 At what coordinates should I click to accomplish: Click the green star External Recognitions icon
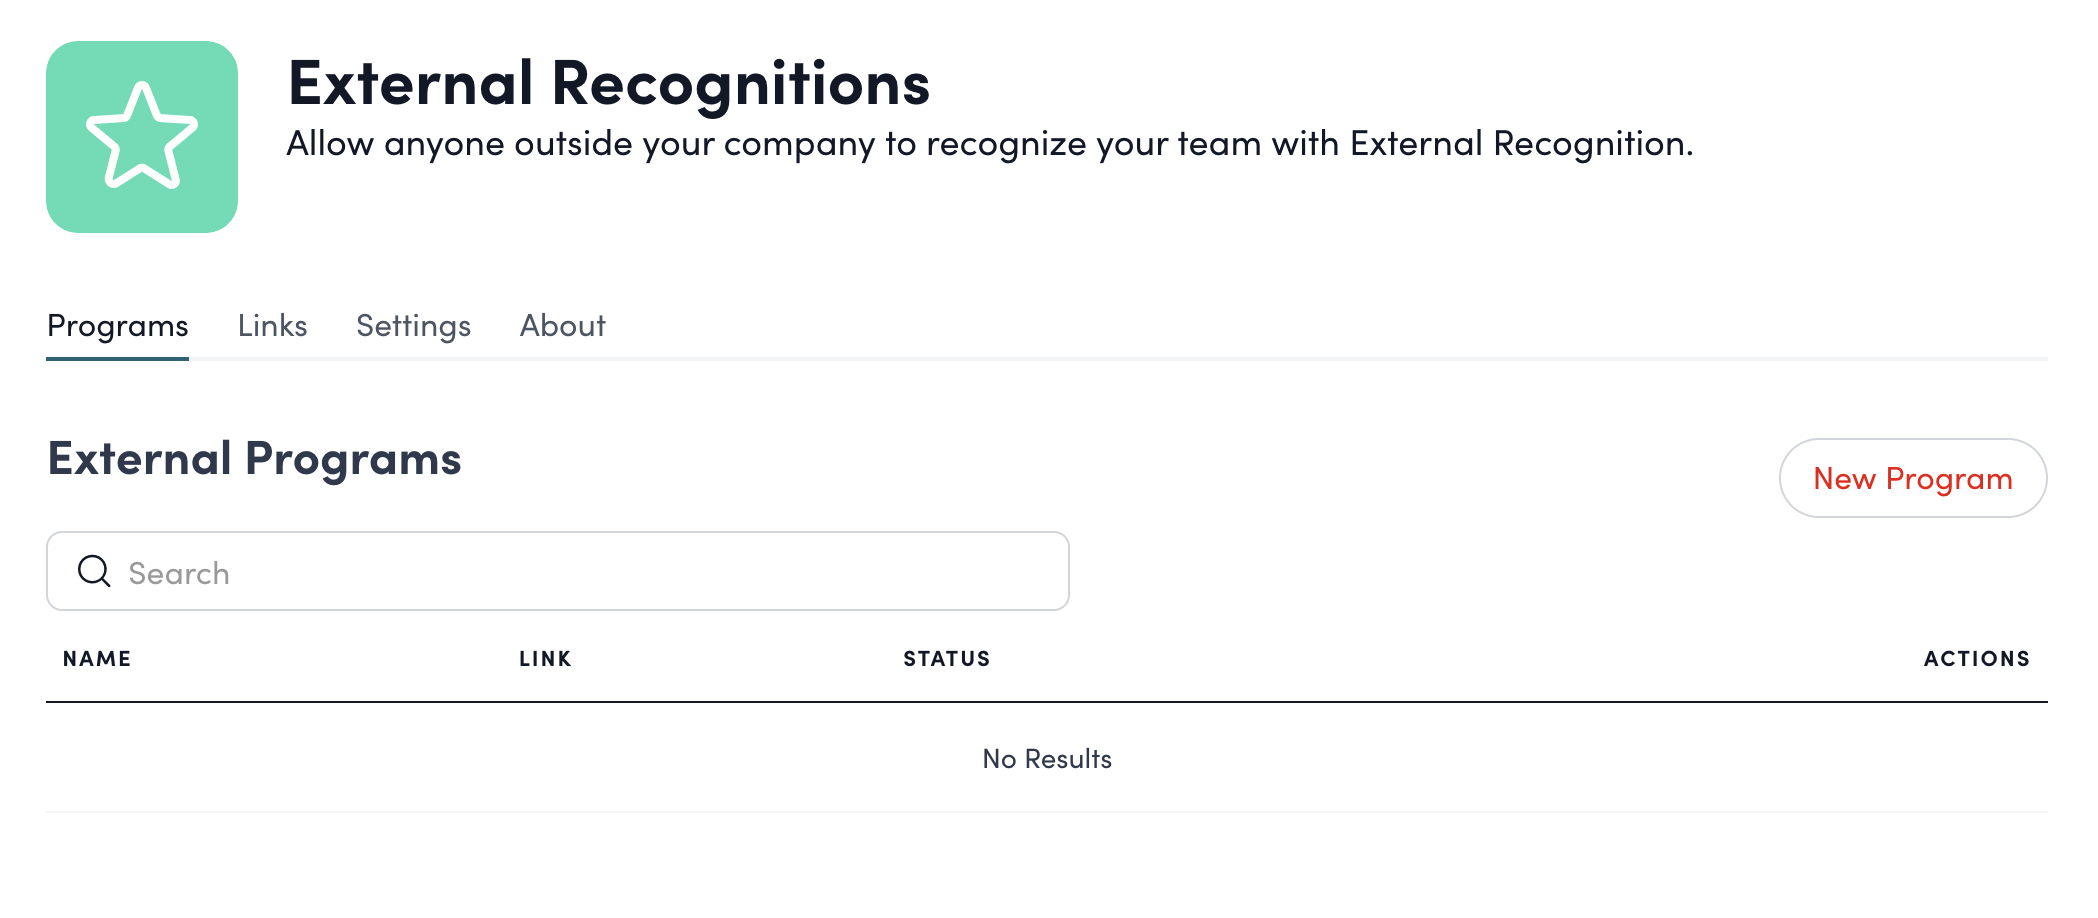[142, 137]
